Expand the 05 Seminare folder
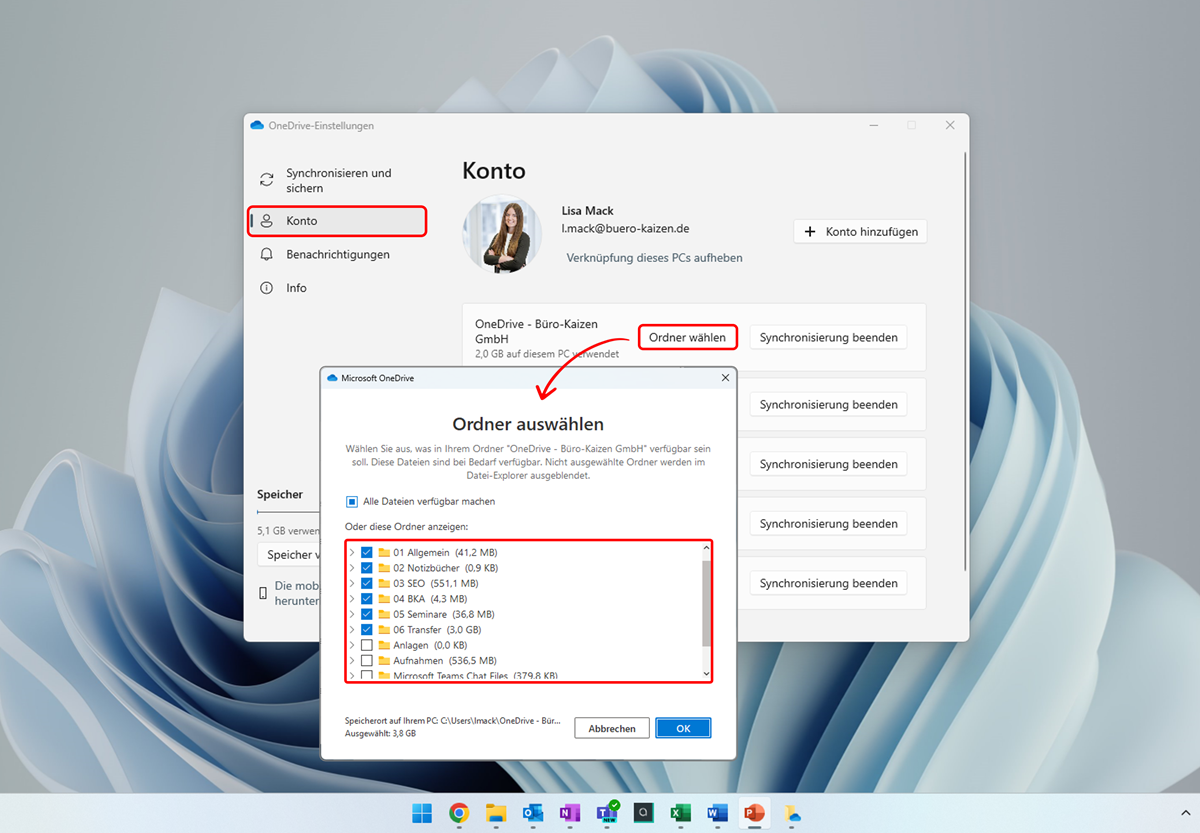The width and height of the screenshot is (1200, 833). pos(351,614)
